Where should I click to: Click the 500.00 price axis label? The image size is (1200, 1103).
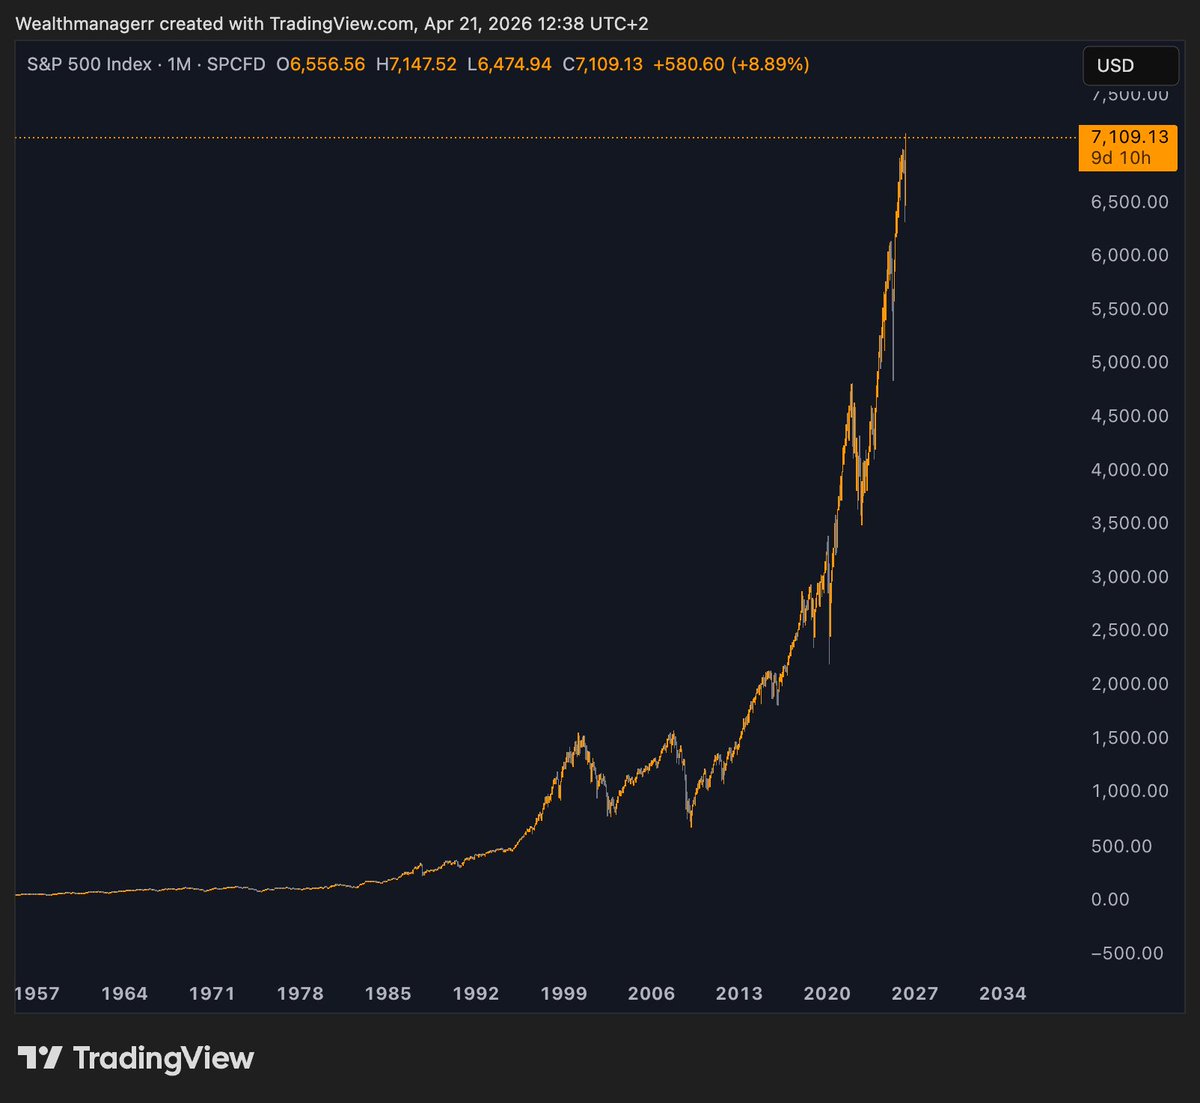(x=1121, y=846)
